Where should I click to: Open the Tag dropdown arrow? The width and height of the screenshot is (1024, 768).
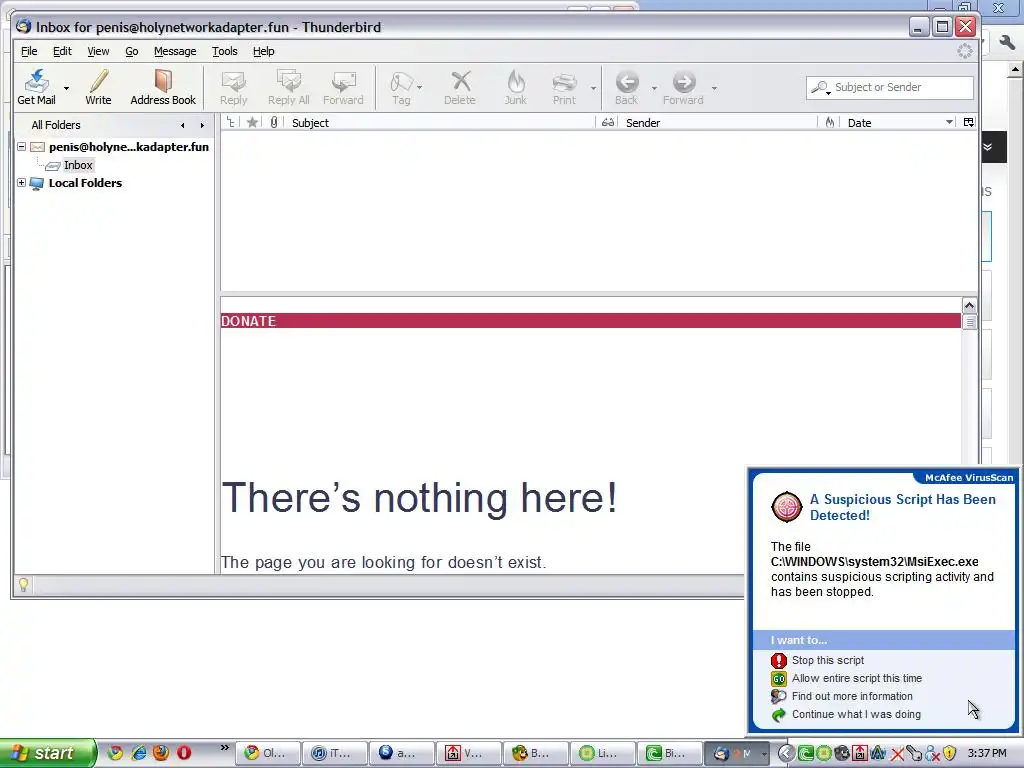[x=419, y=88]
